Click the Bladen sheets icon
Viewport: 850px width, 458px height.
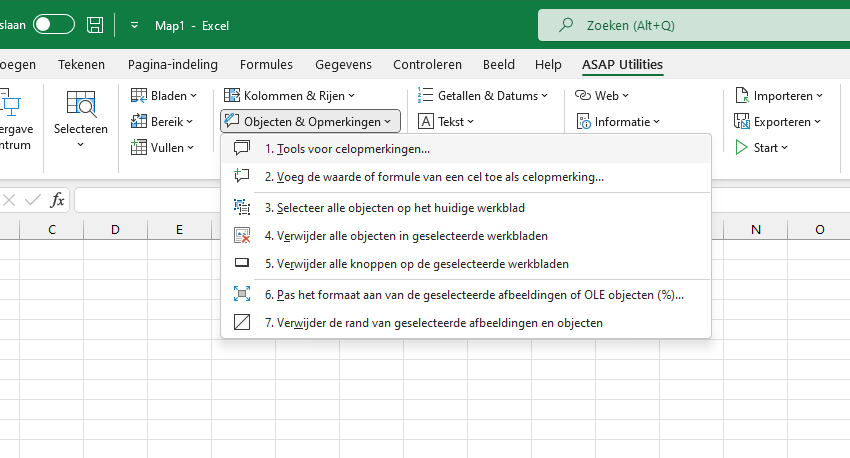[139, 95]
